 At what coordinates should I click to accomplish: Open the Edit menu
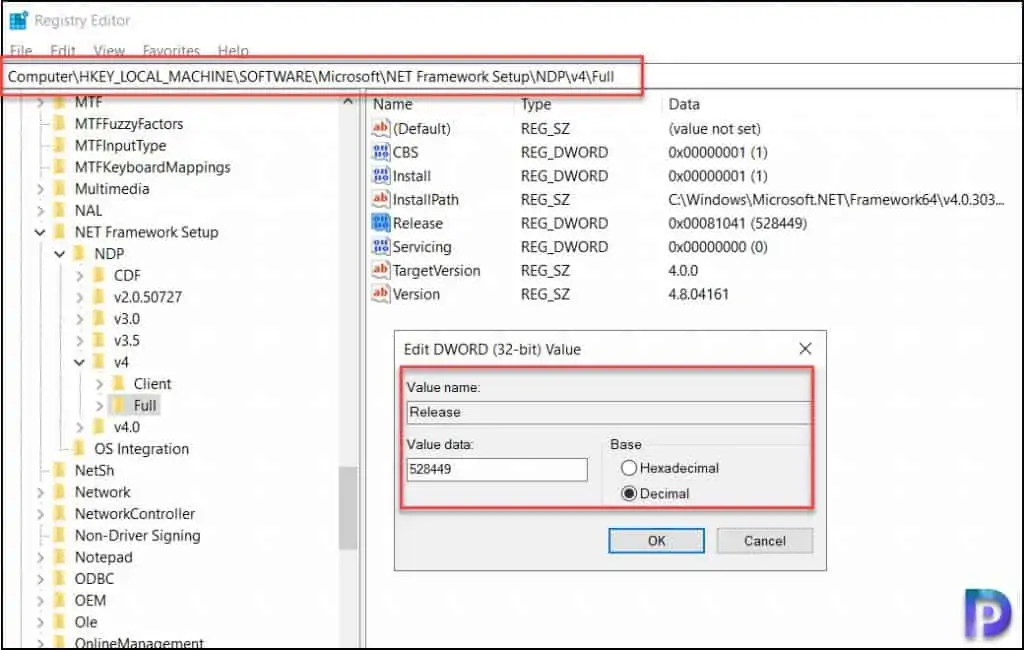click(x=63, y=50)
